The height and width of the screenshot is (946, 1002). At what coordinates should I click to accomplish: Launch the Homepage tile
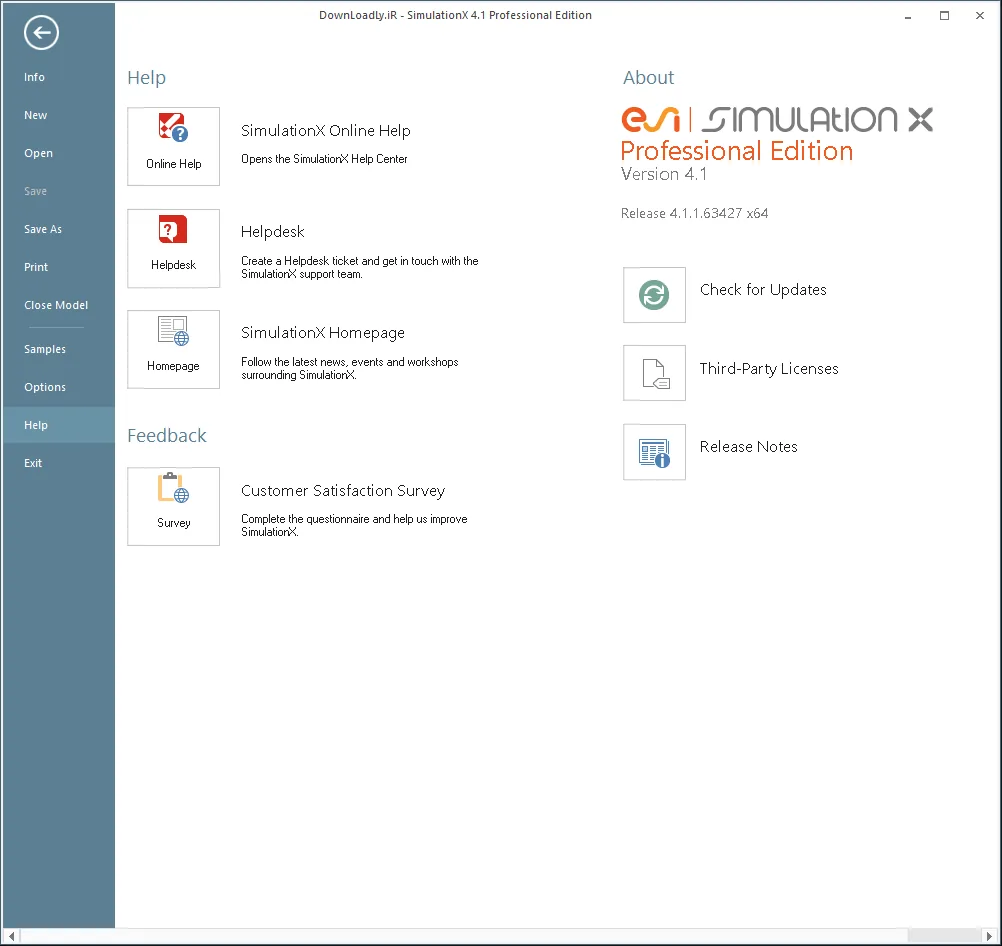(173, 349)
